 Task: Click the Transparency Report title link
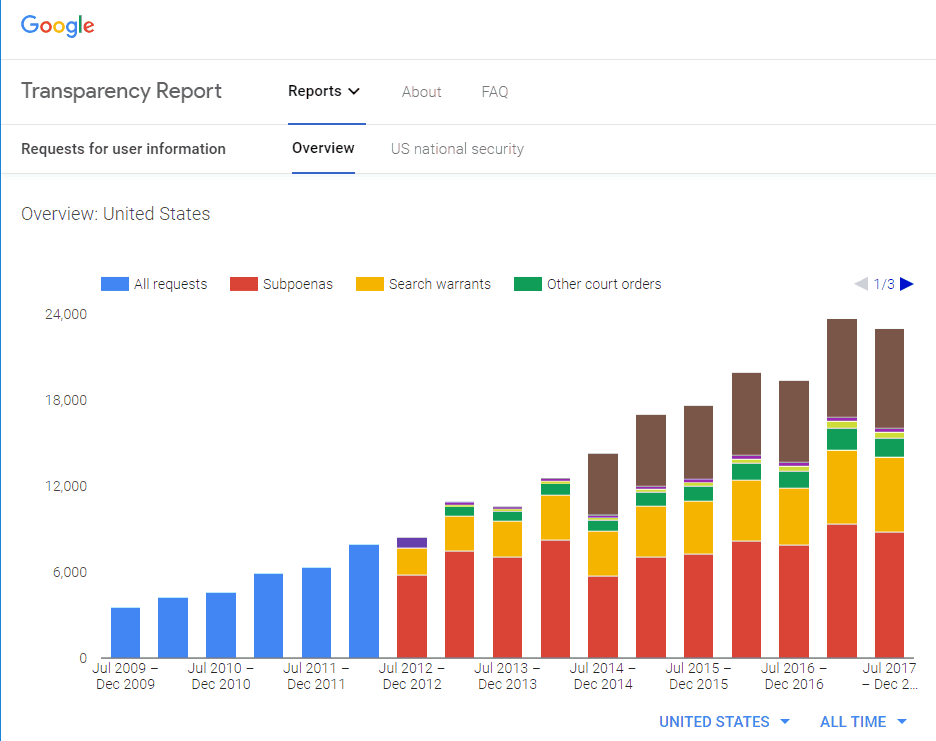point(121,91)
